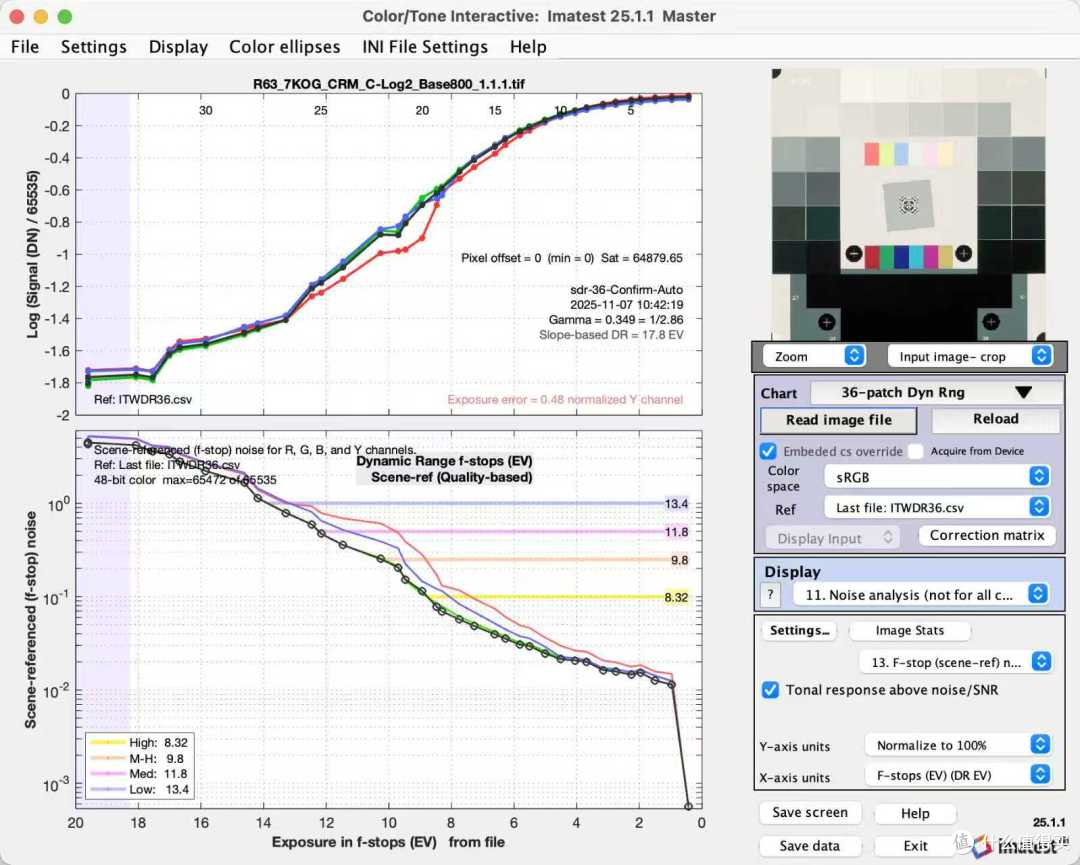Click the Save data button
1080x865 pixels.
coord(810,846)
